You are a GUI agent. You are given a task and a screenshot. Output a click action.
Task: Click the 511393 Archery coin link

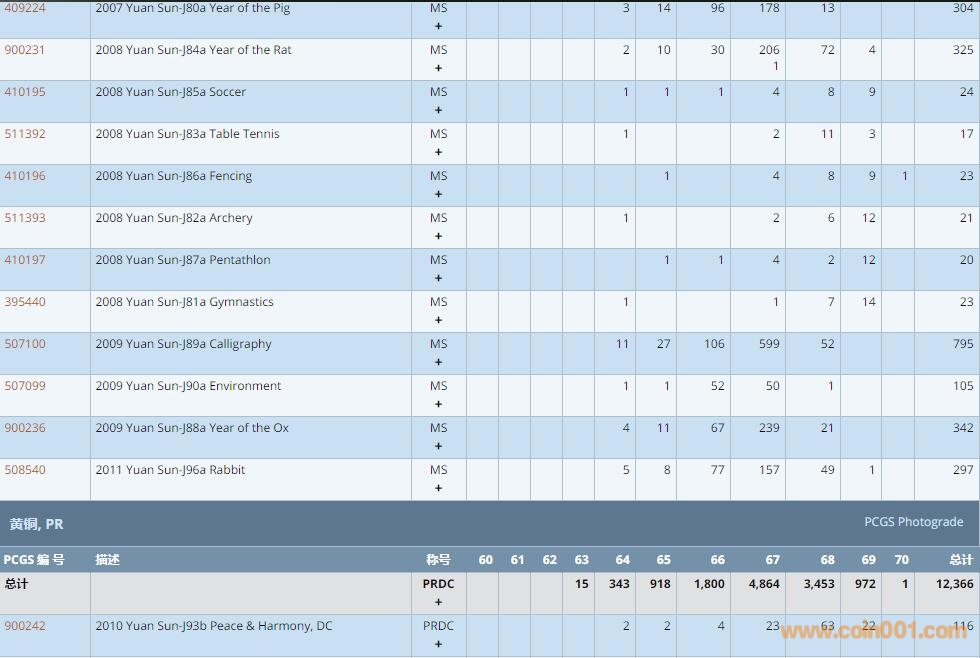coord(25,218)
